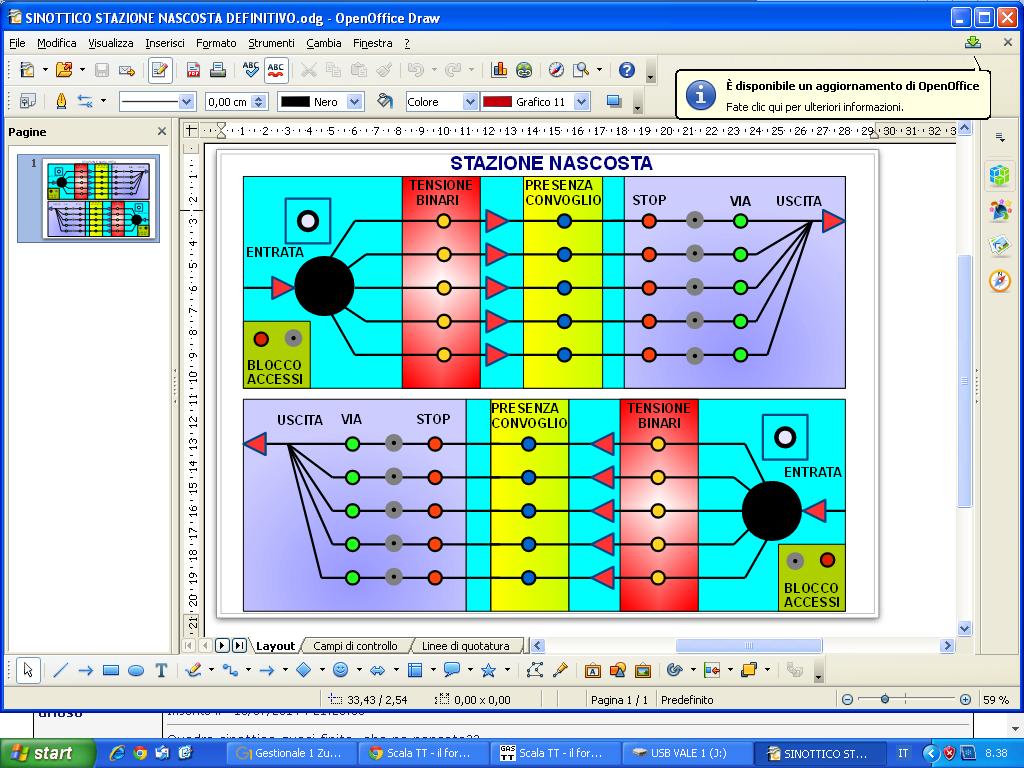Click the OpenOffice update notification balloon
The height and width of the screenshot is (768, 1024).
pos(833,95)
